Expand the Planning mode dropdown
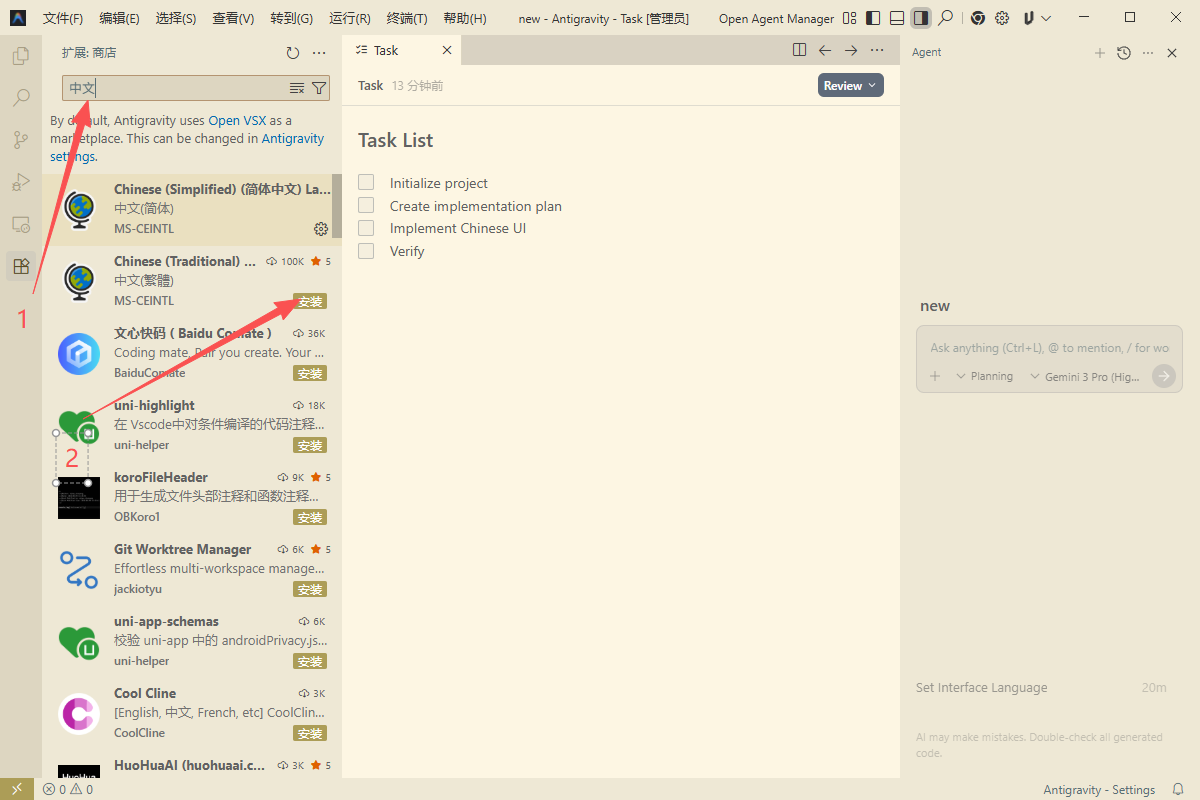 [984, 376]
